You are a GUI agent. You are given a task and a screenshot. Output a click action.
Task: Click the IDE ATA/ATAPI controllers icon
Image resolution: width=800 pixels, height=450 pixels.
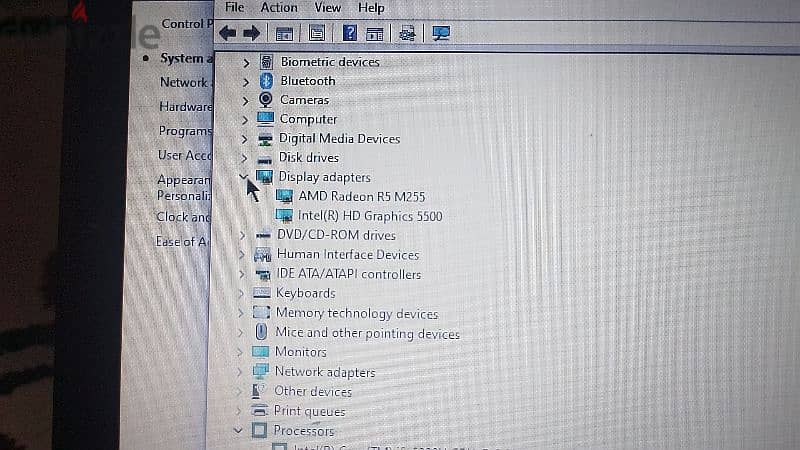(x=262, y=274)
